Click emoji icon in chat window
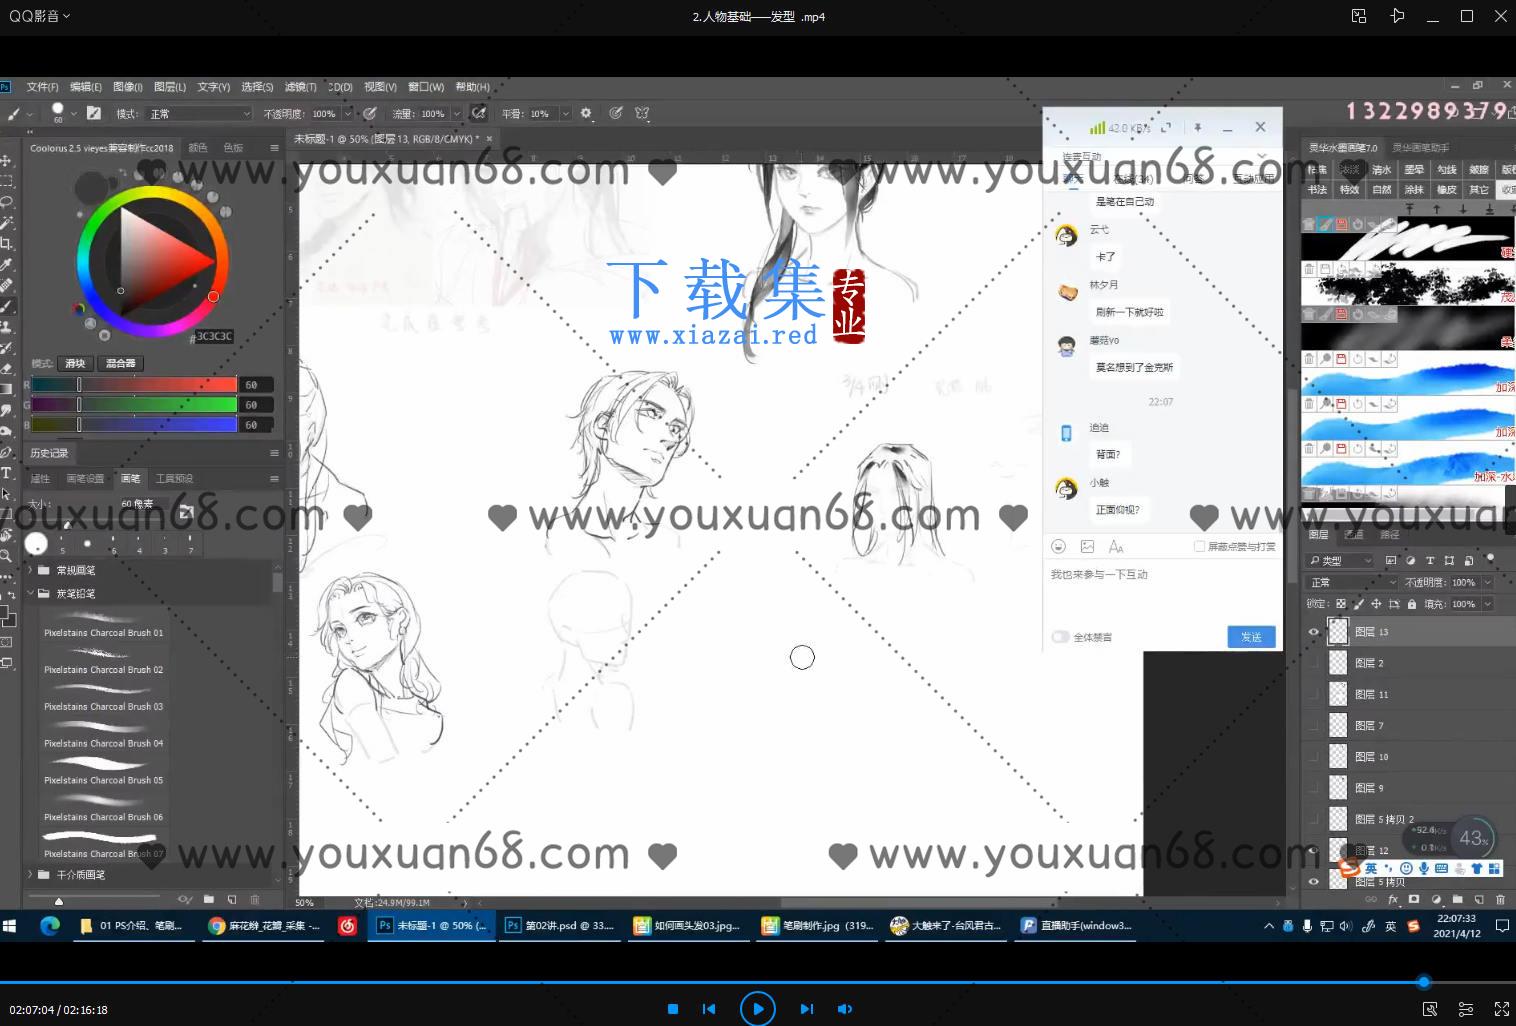The image size is (1516, 1026). coord(1058,546)
